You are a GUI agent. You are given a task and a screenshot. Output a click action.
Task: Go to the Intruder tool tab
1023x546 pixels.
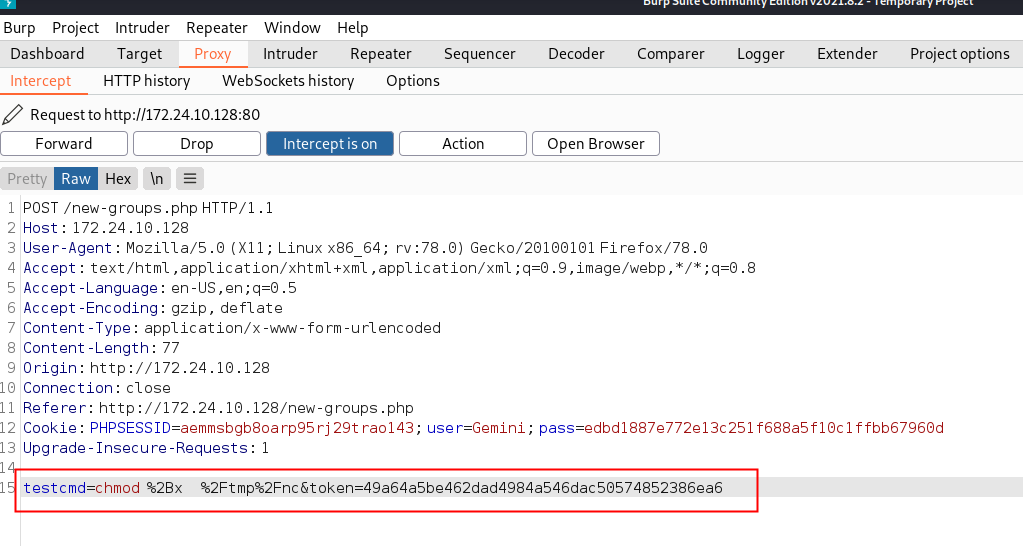(x=290, y=54)
